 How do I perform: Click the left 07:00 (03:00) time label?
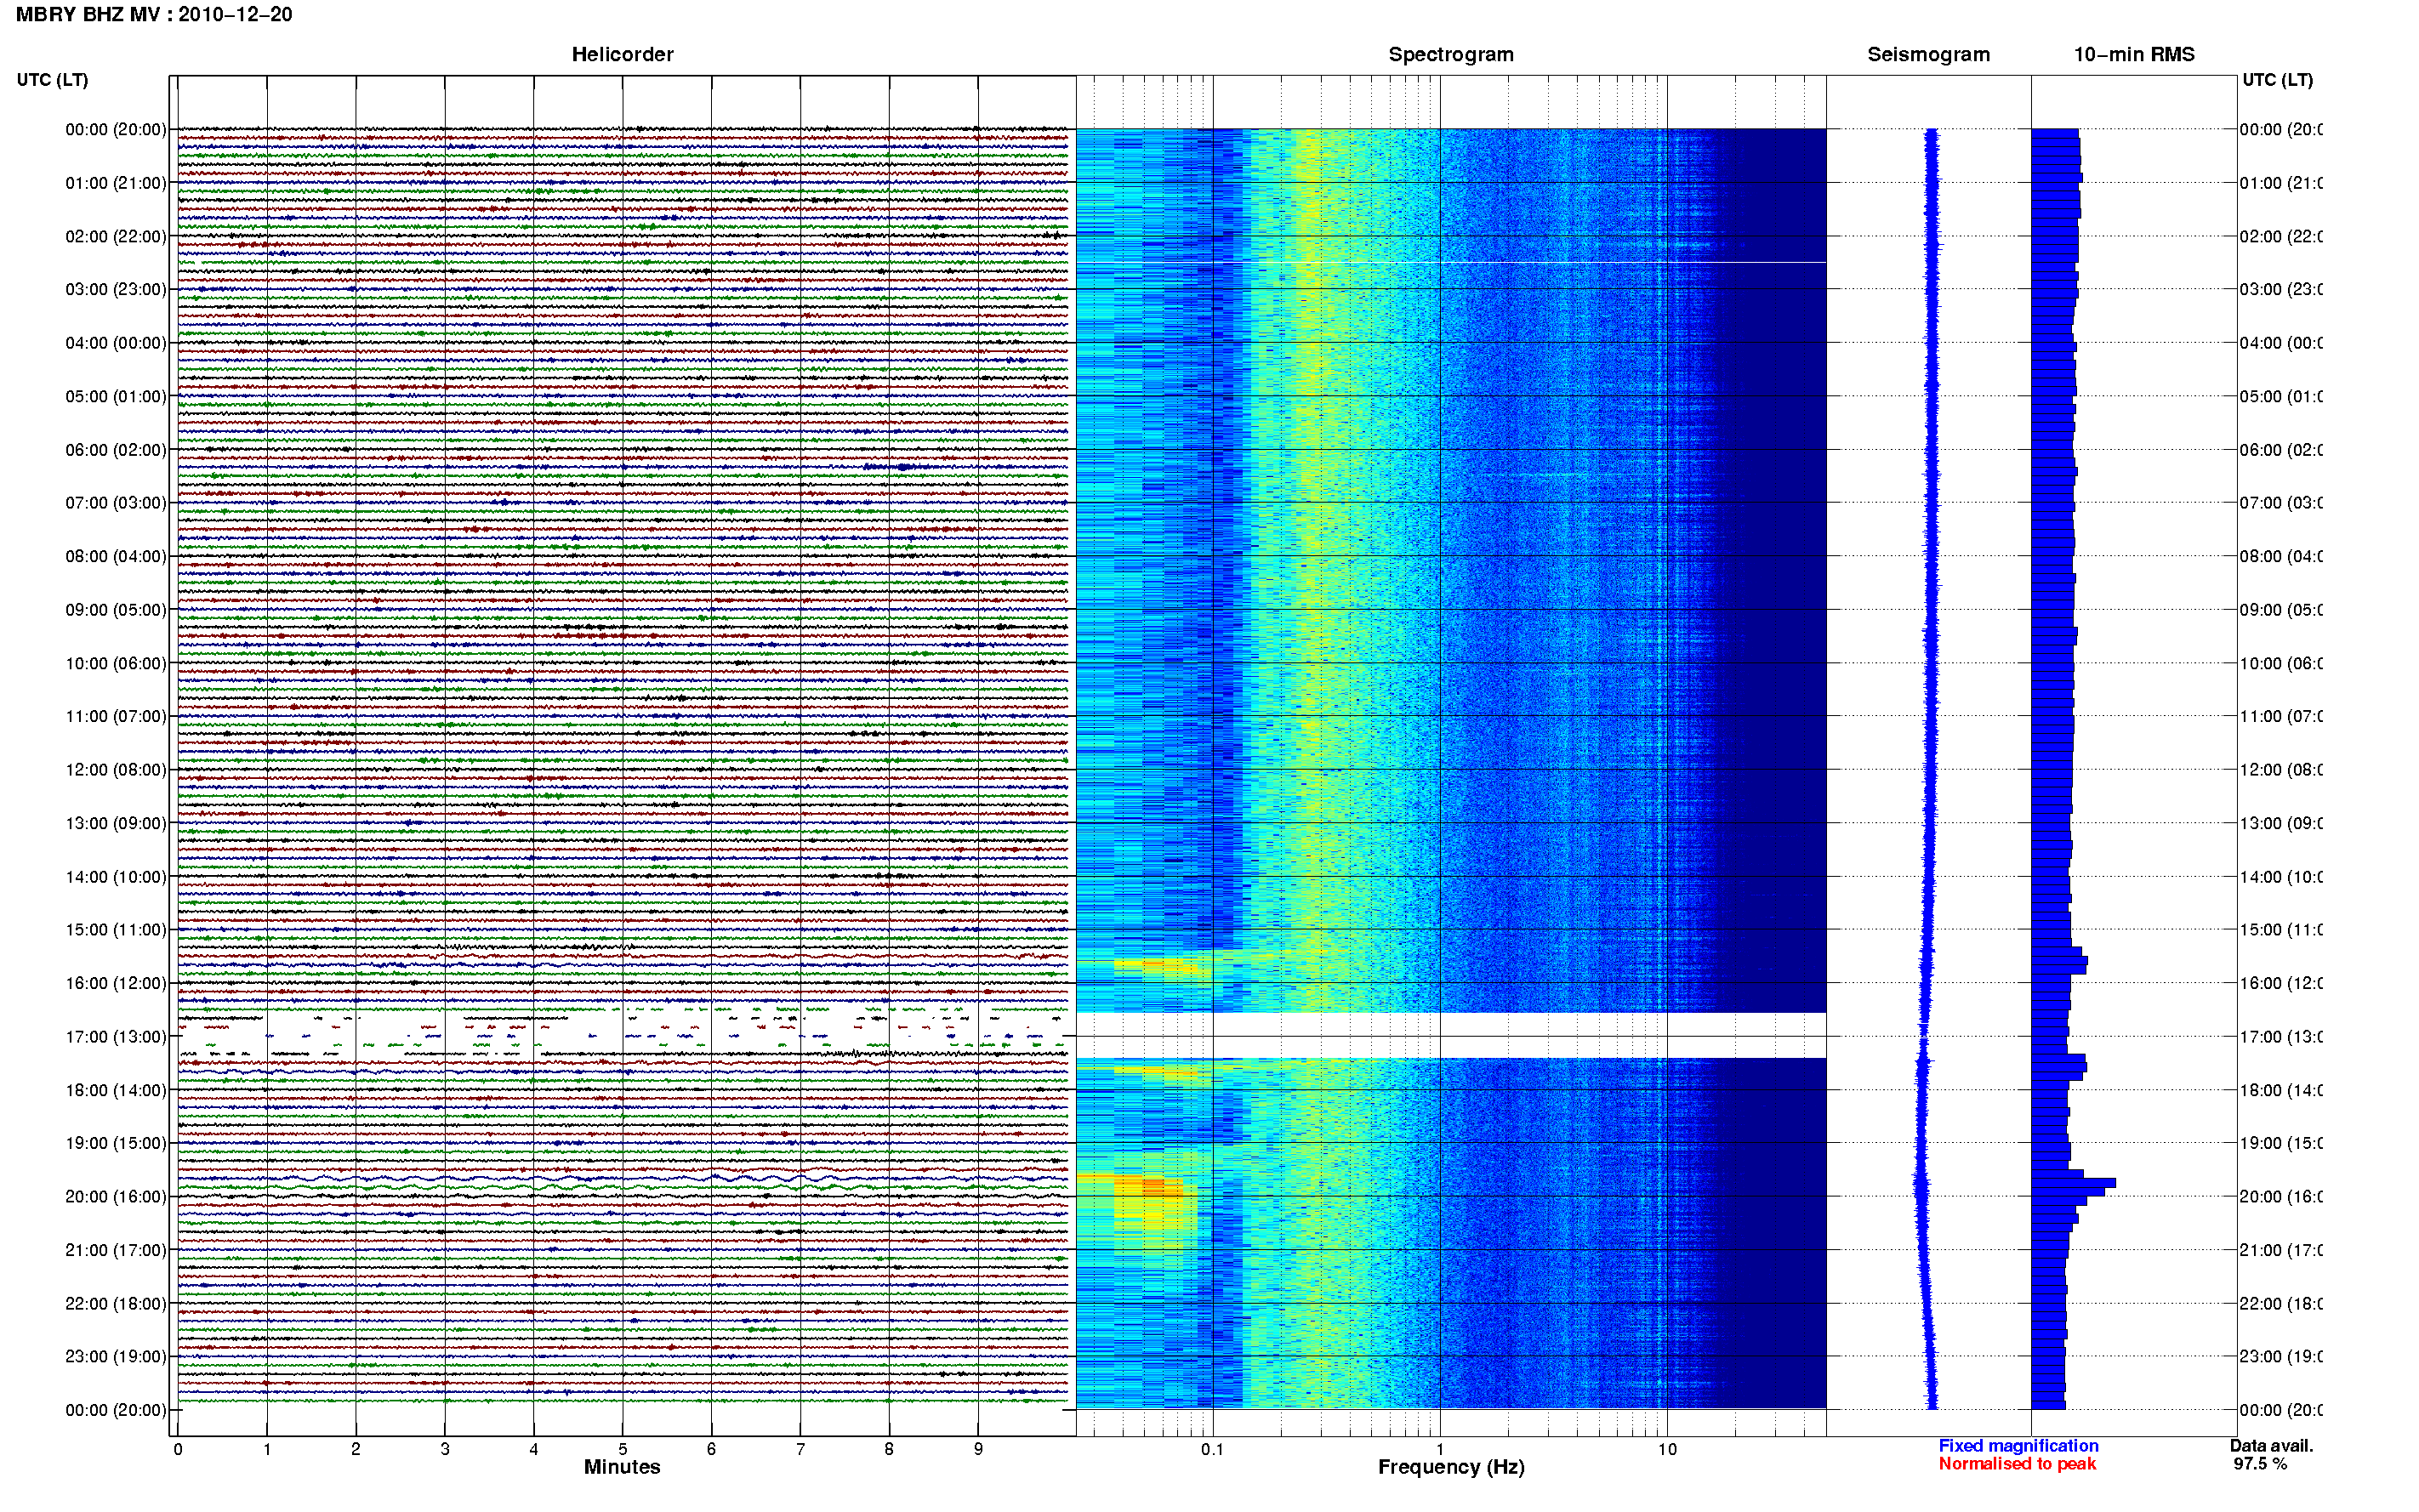tap(116, 502)
